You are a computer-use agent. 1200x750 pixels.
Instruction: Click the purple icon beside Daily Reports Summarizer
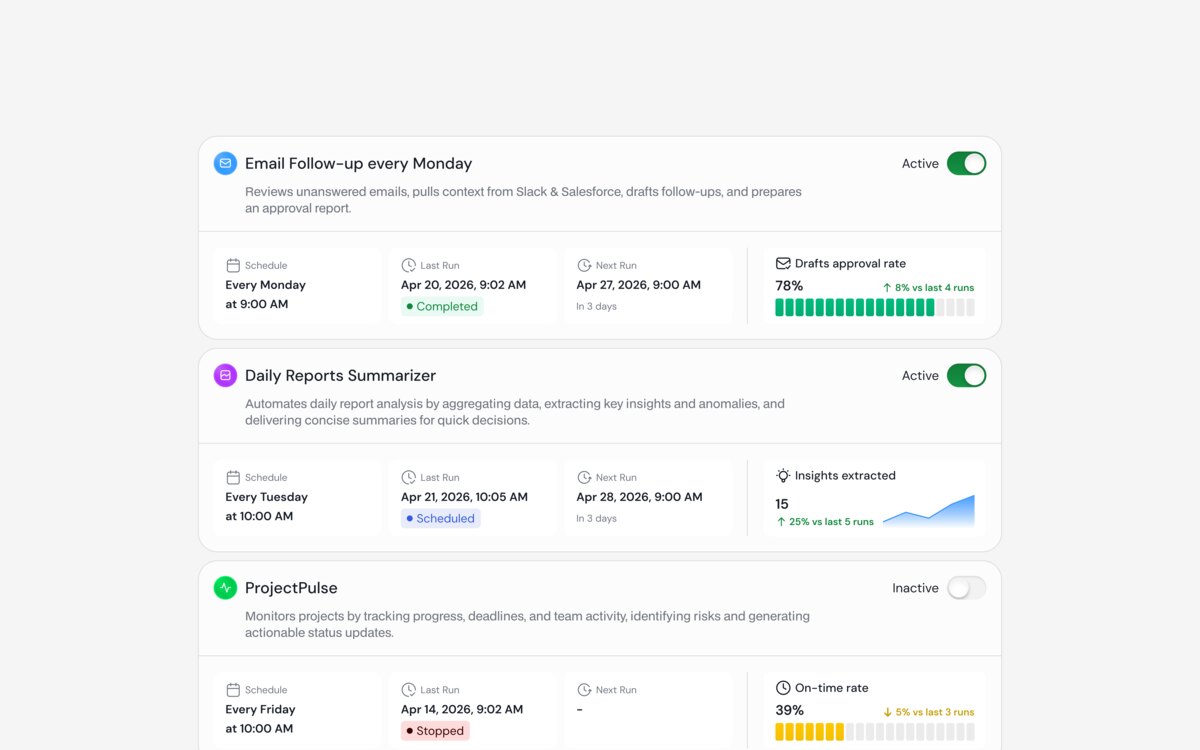click(225, 375)
